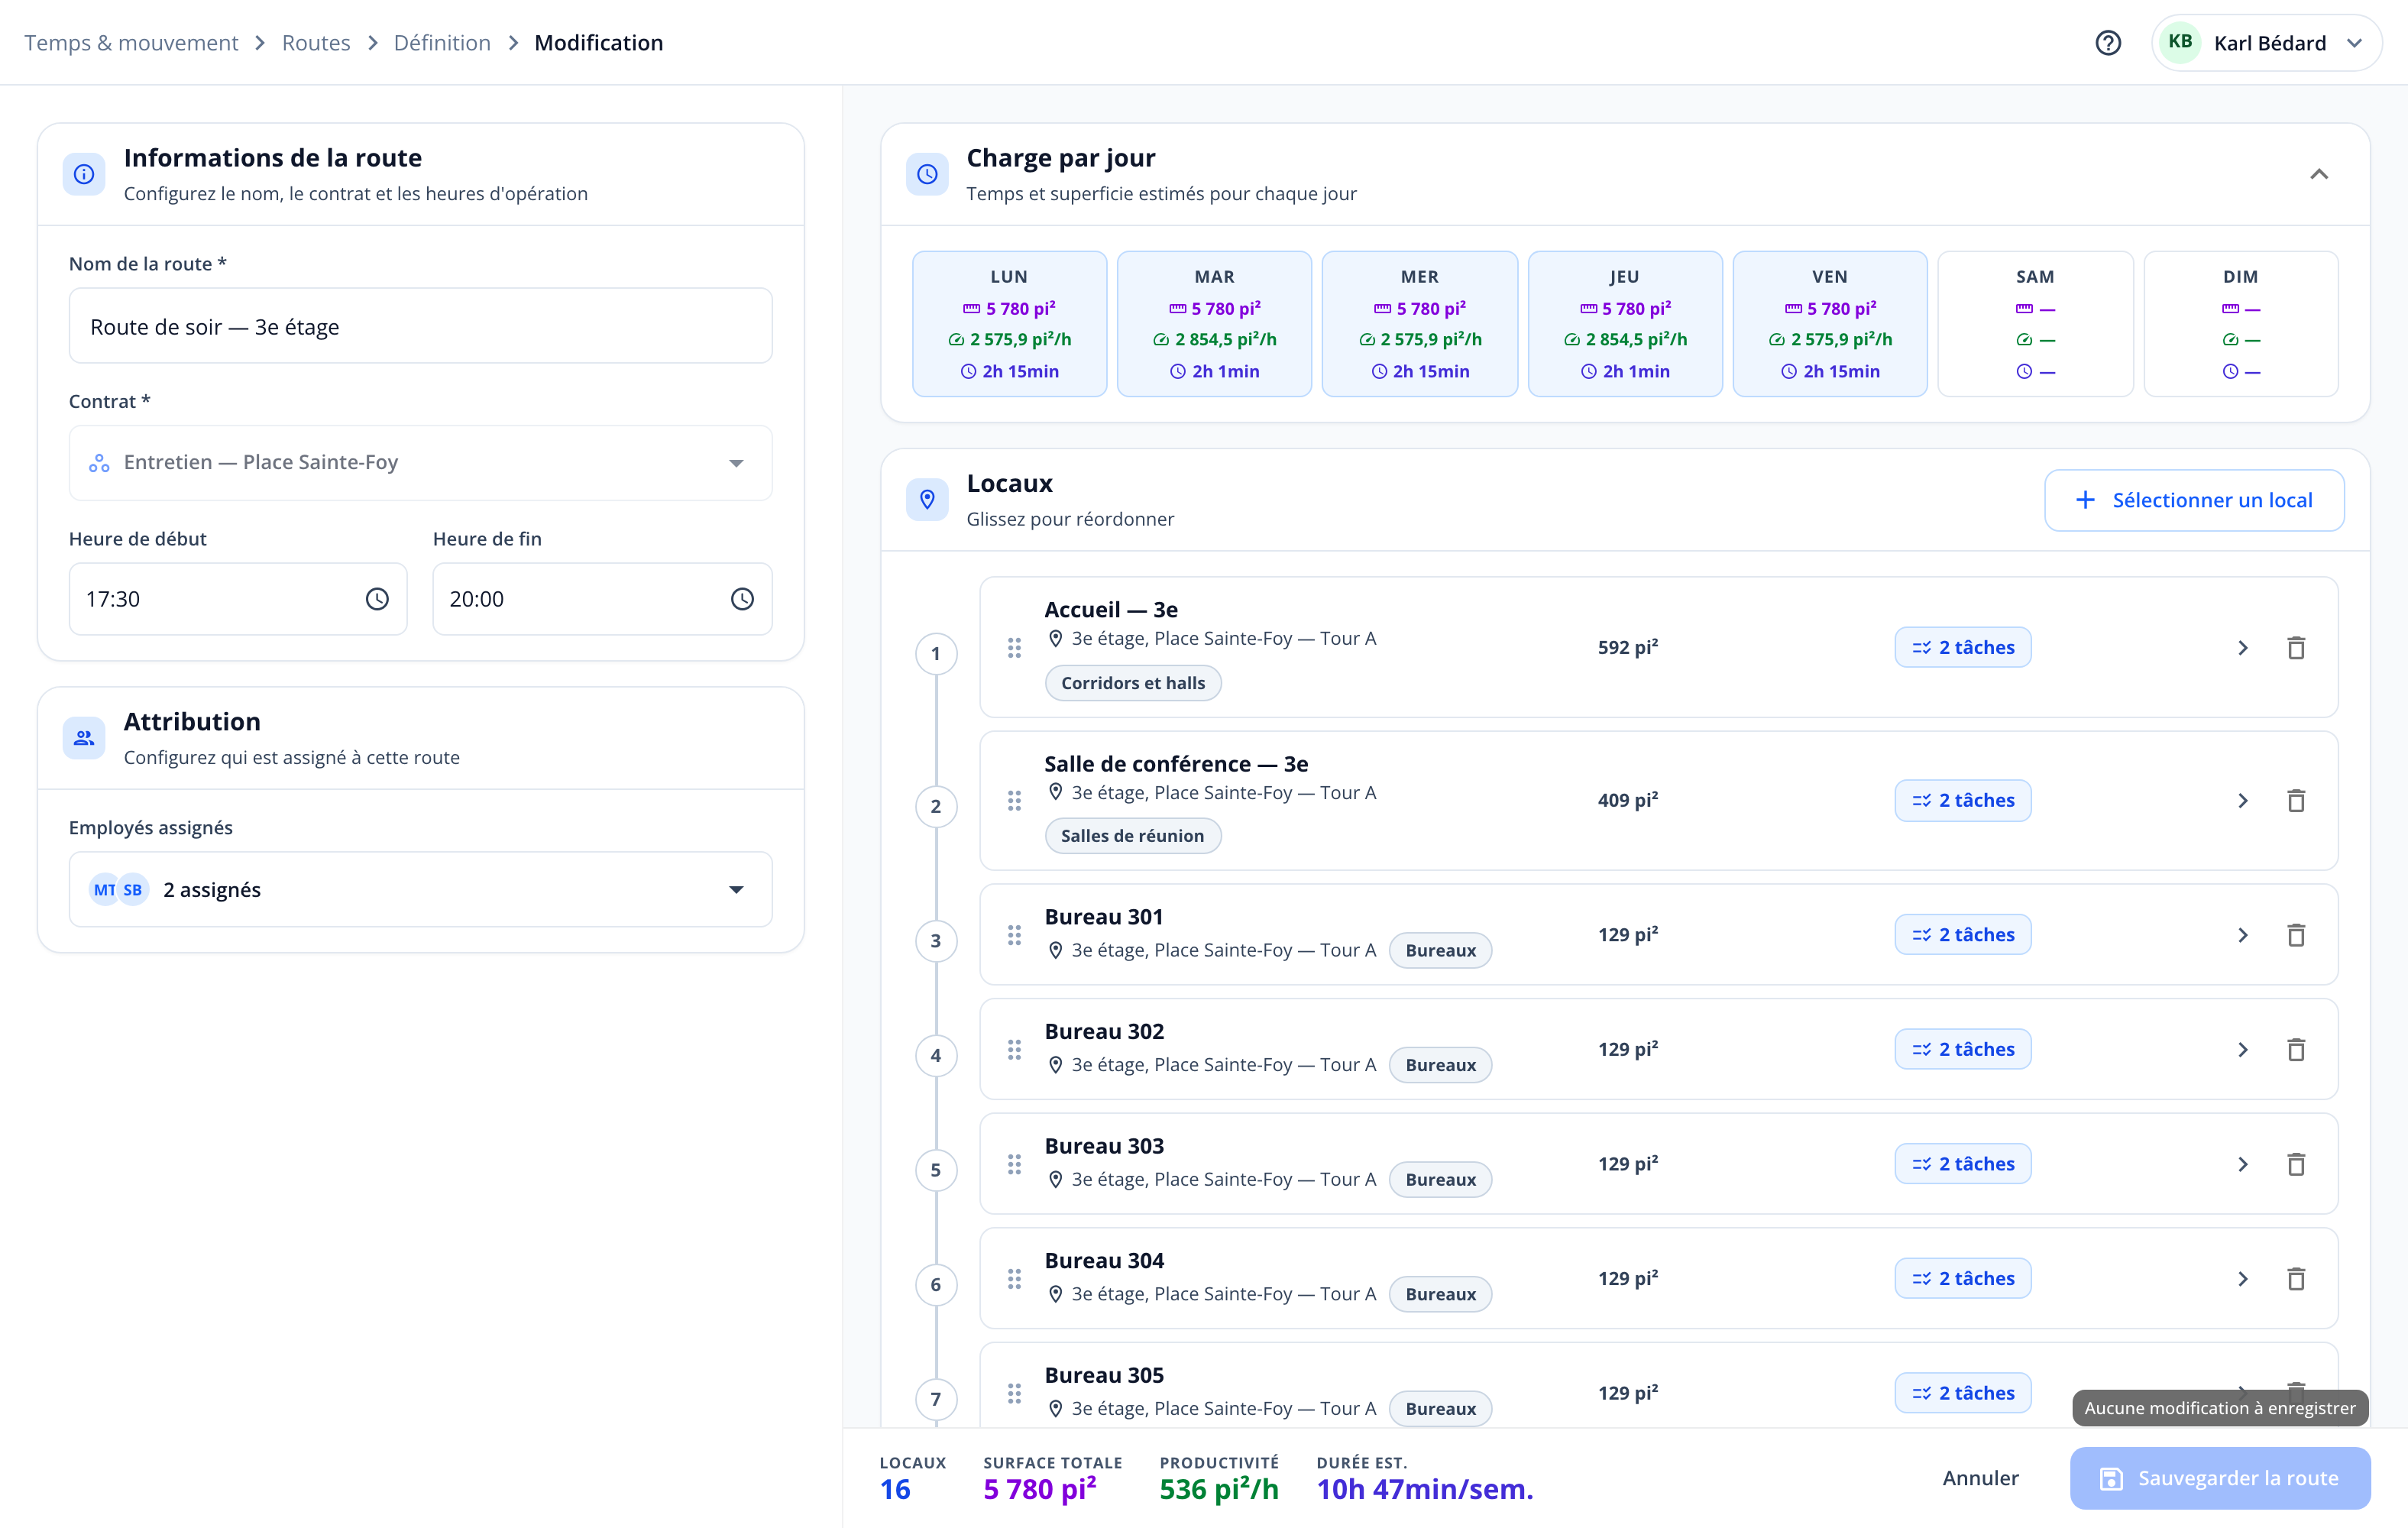Image resolution: width=2408 pixels, height=1528 pixels.
Task: Enable the SAM day card
Action: [2035, 324]
